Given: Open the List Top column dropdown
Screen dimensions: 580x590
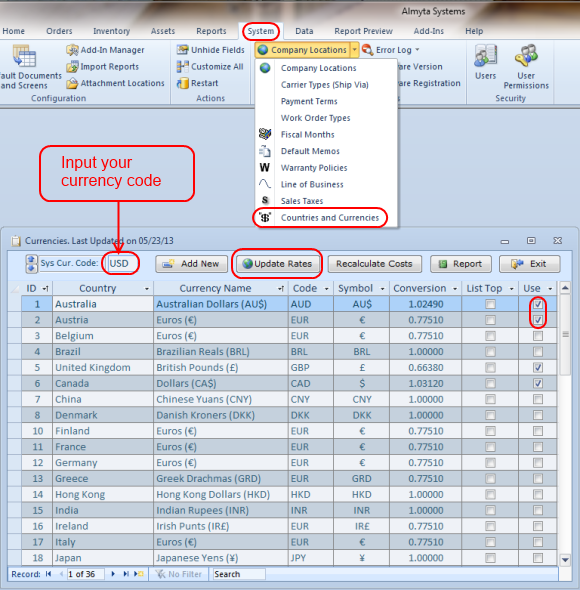Looking at the screenshot, I should pyautogui.click(x=511, y=289).
